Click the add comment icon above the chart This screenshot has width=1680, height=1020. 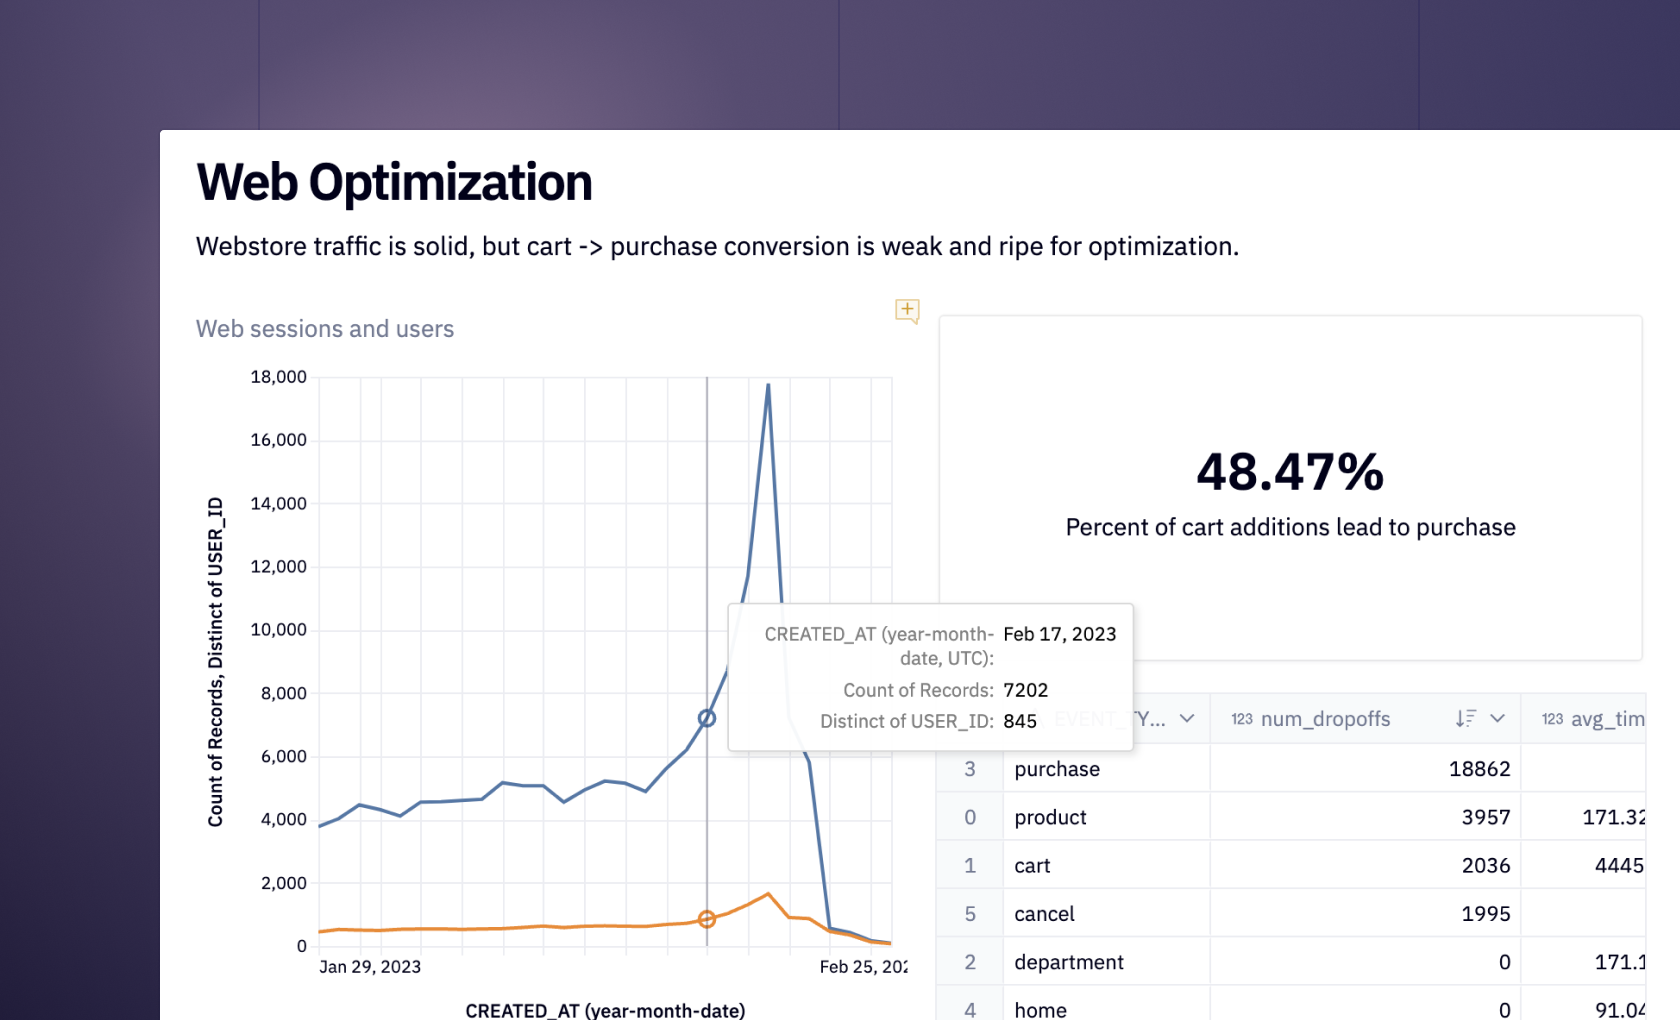tap(907, 311)
